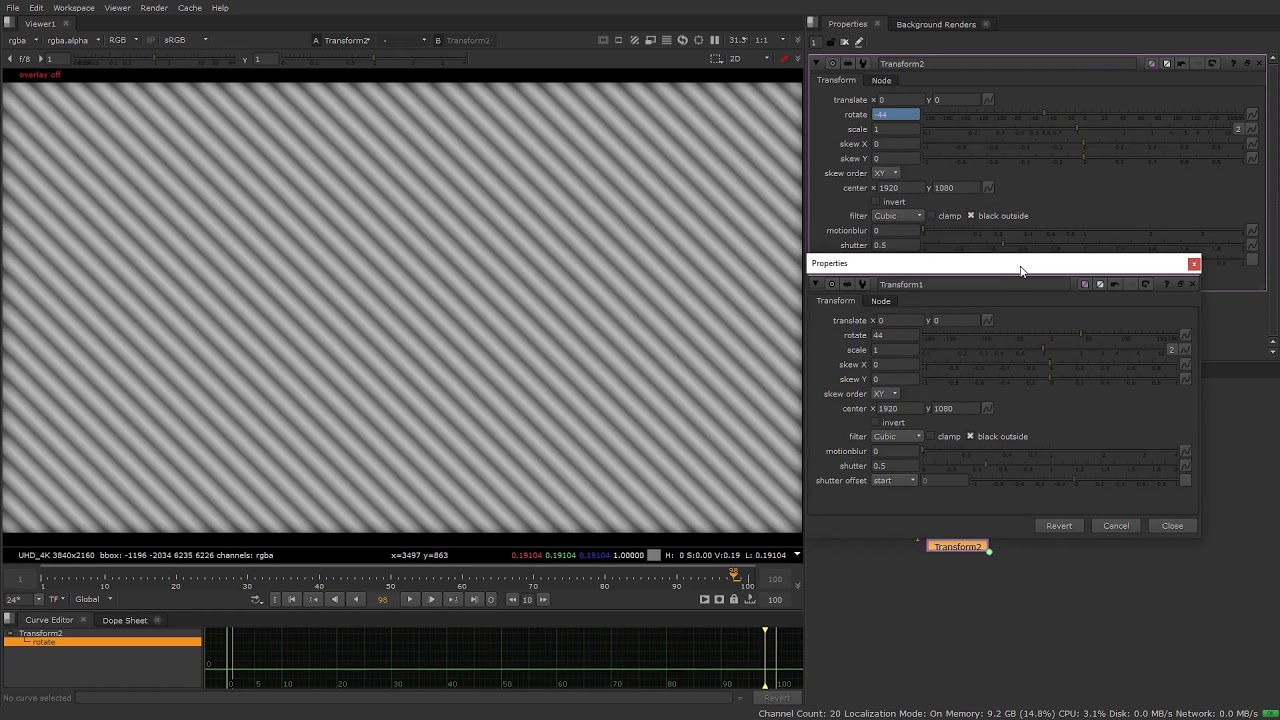Click the translate animation menu icon in Transform1
Image resolution: width=1280 pixels, height=720 pixels.
[x=987, y=320]
